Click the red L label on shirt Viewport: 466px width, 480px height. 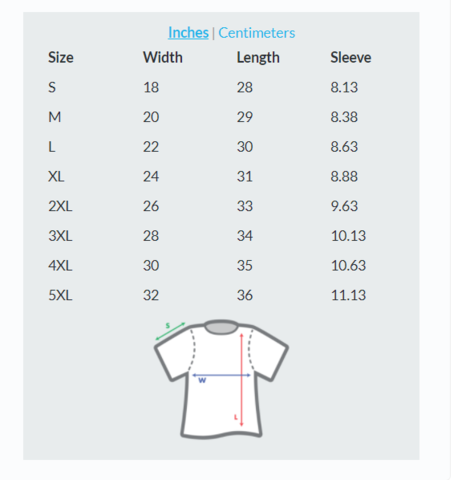click(236, 417)
